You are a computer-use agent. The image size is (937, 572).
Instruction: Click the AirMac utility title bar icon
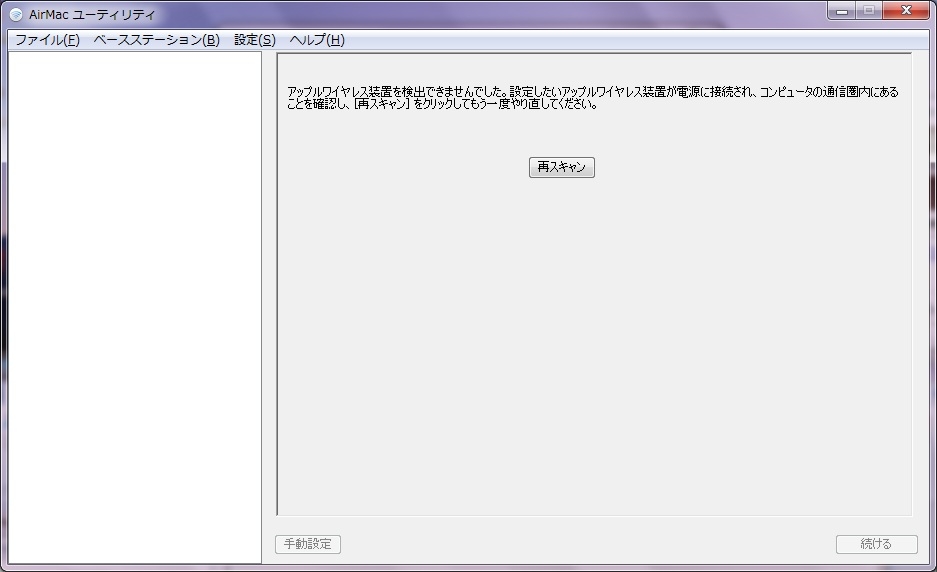point(16,14)
